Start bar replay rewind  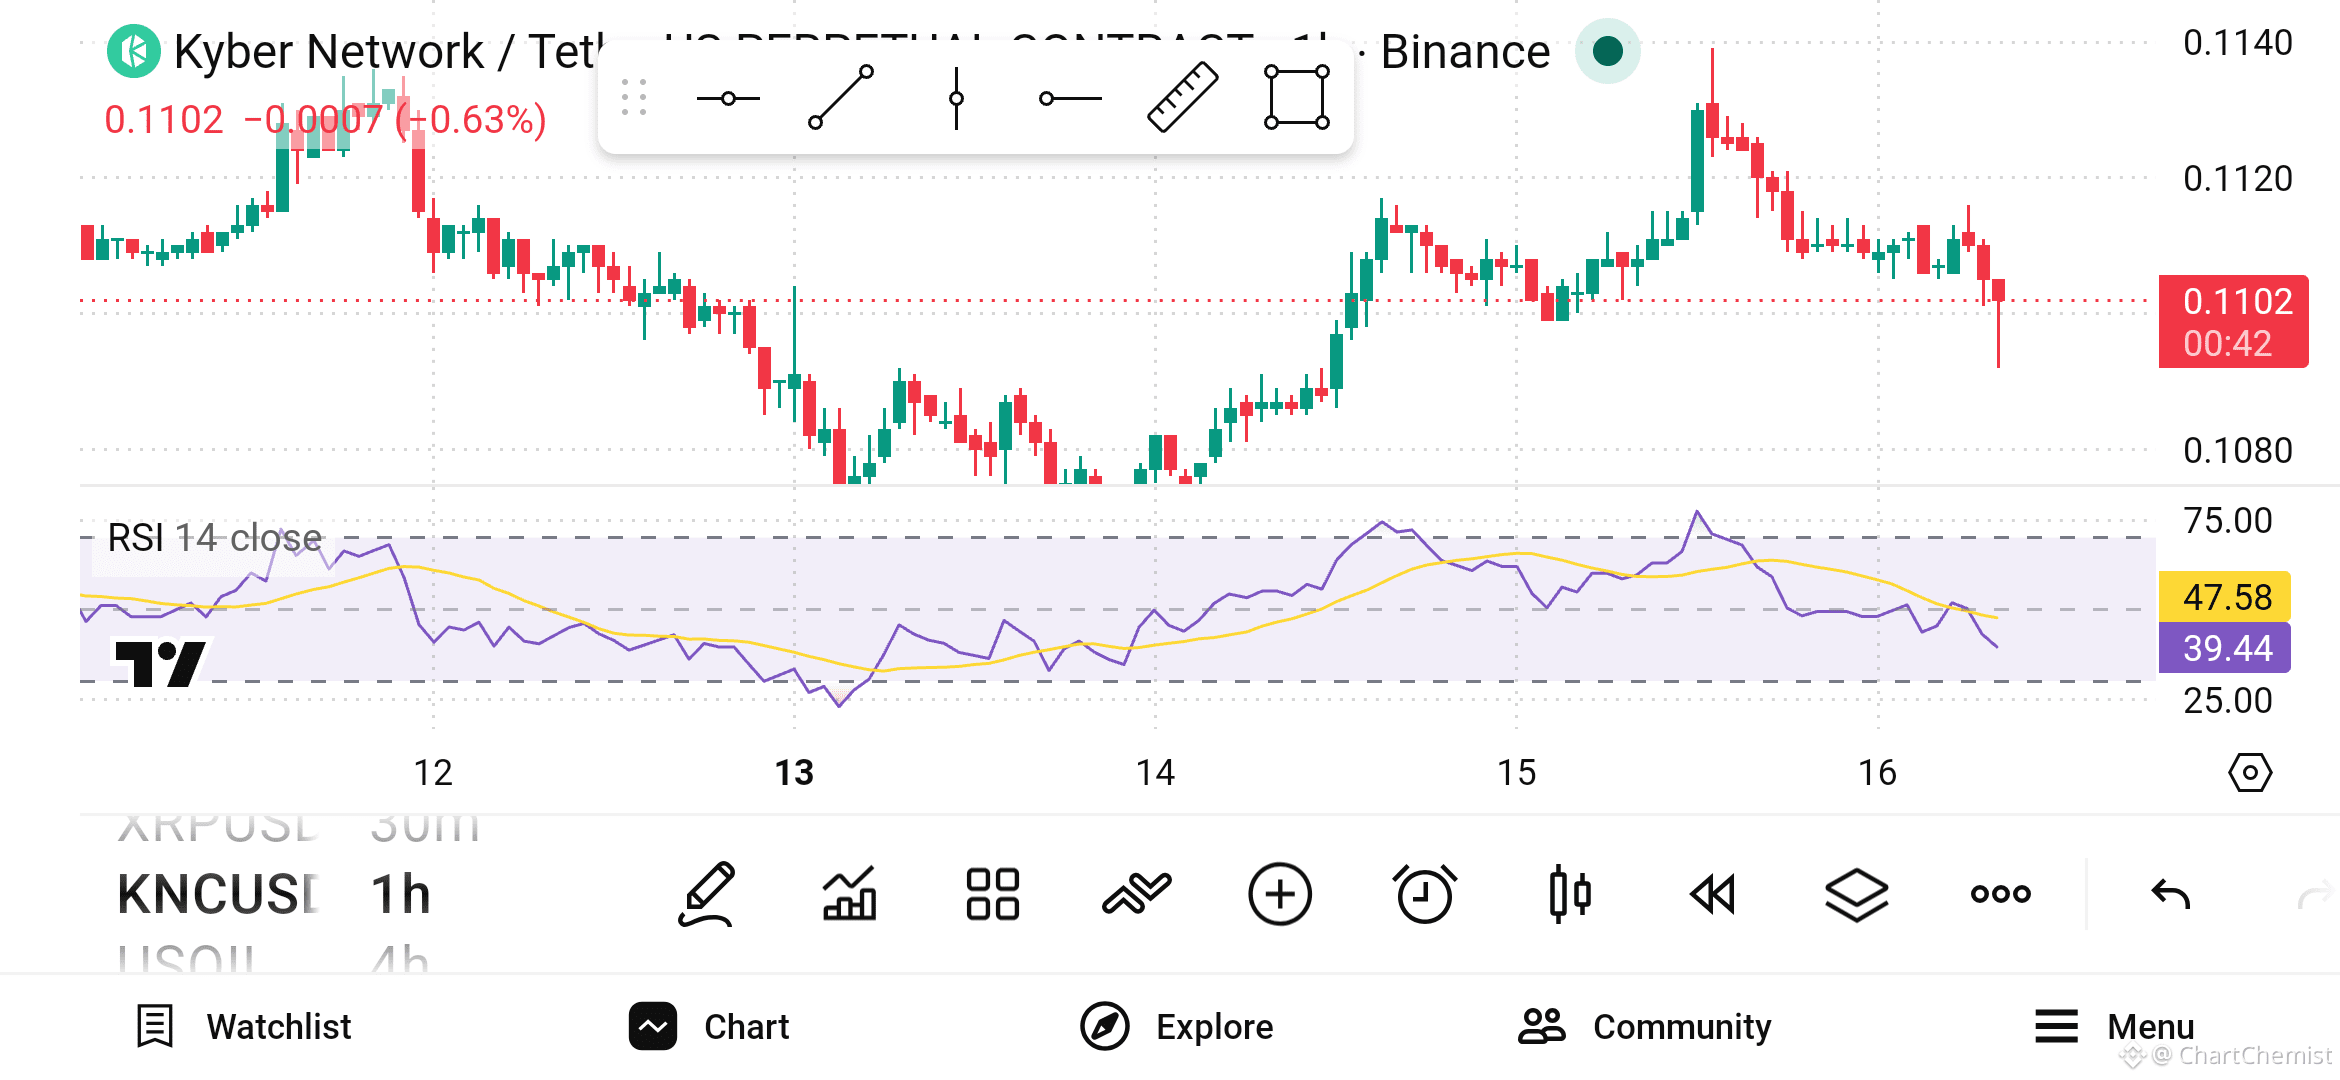(1712, 893)
